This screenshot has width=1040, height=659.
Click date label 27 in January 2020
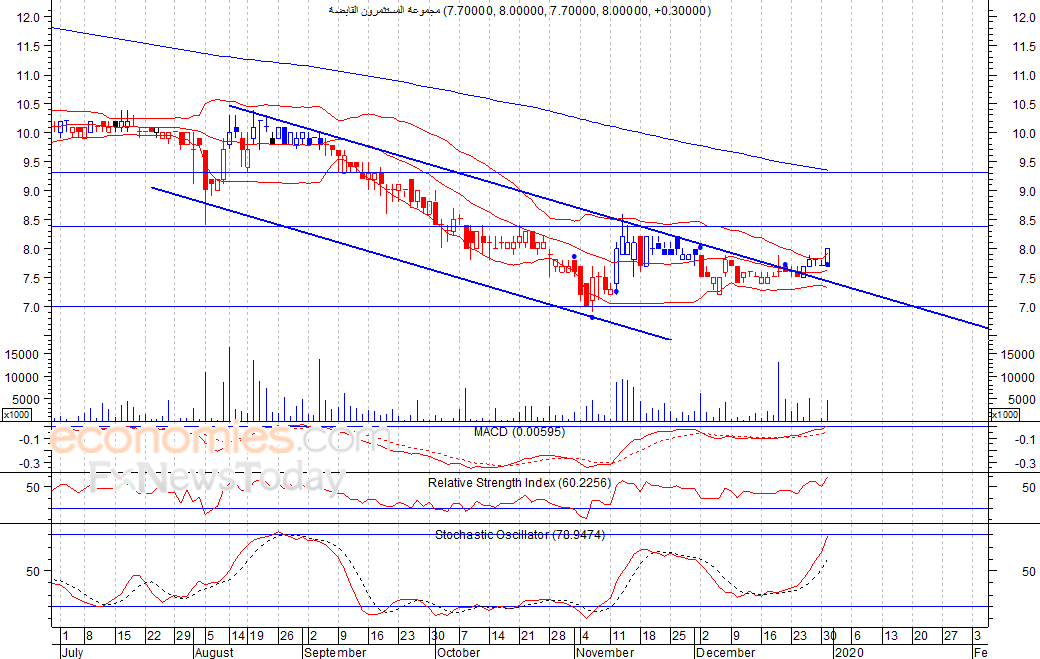click(950, 636)
